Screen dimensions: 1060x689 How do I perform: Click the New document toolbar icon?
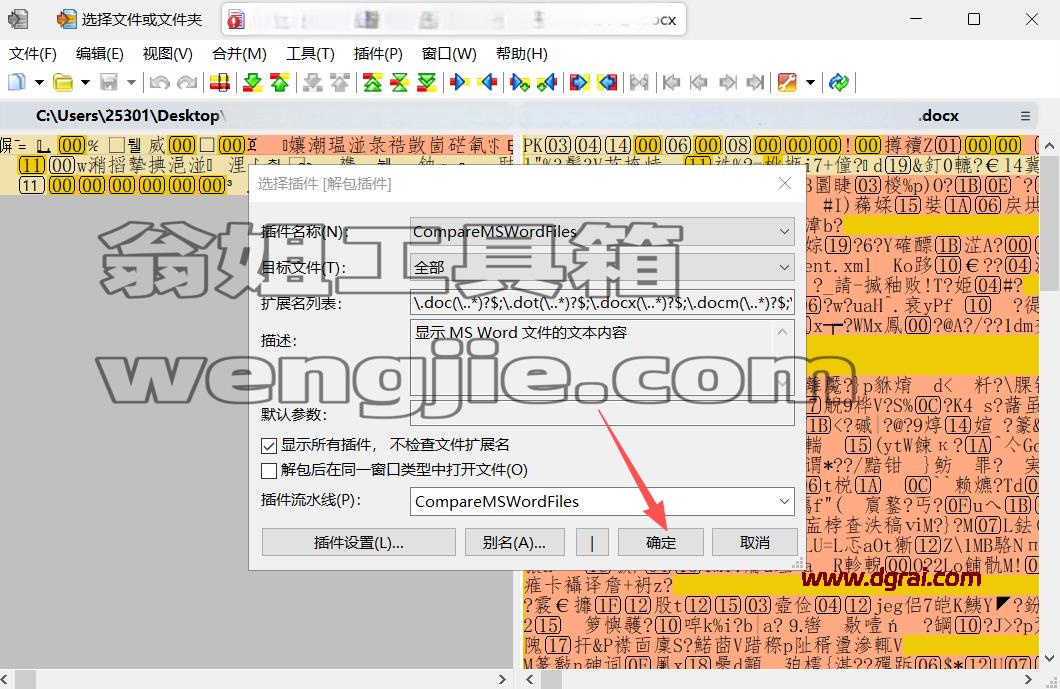coord(16,82)
